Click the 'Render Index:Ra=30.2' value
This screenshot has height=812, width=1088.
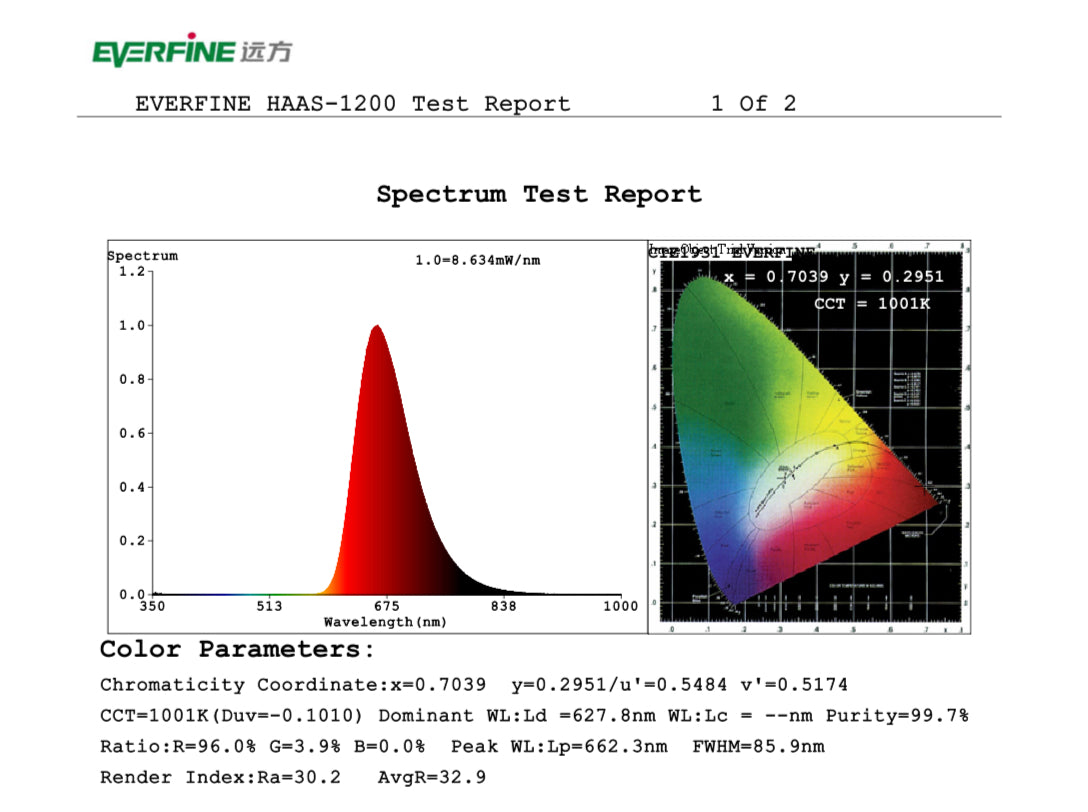220,777
